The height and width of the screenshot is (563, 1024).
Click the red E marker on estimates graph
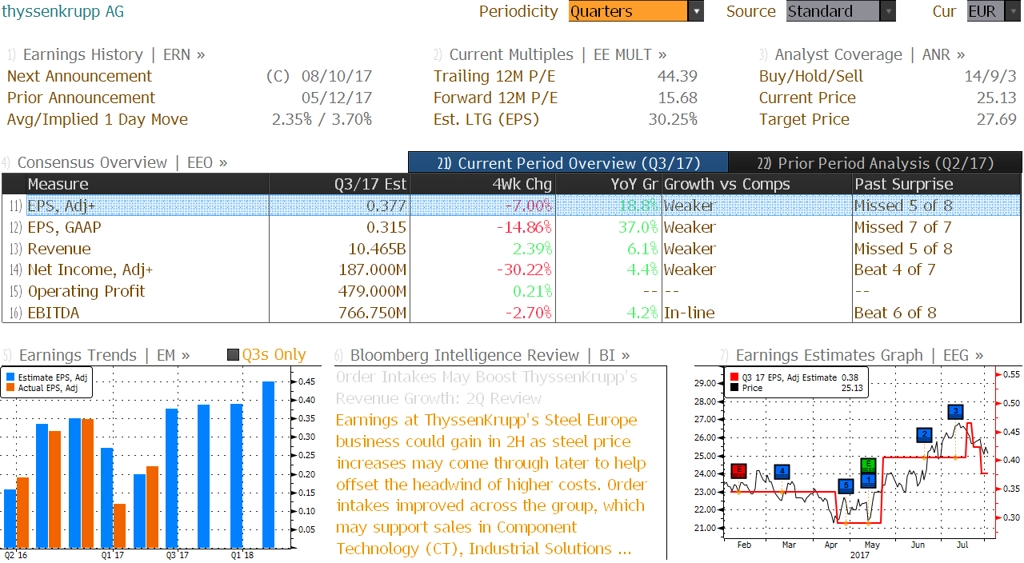point(739,470)
